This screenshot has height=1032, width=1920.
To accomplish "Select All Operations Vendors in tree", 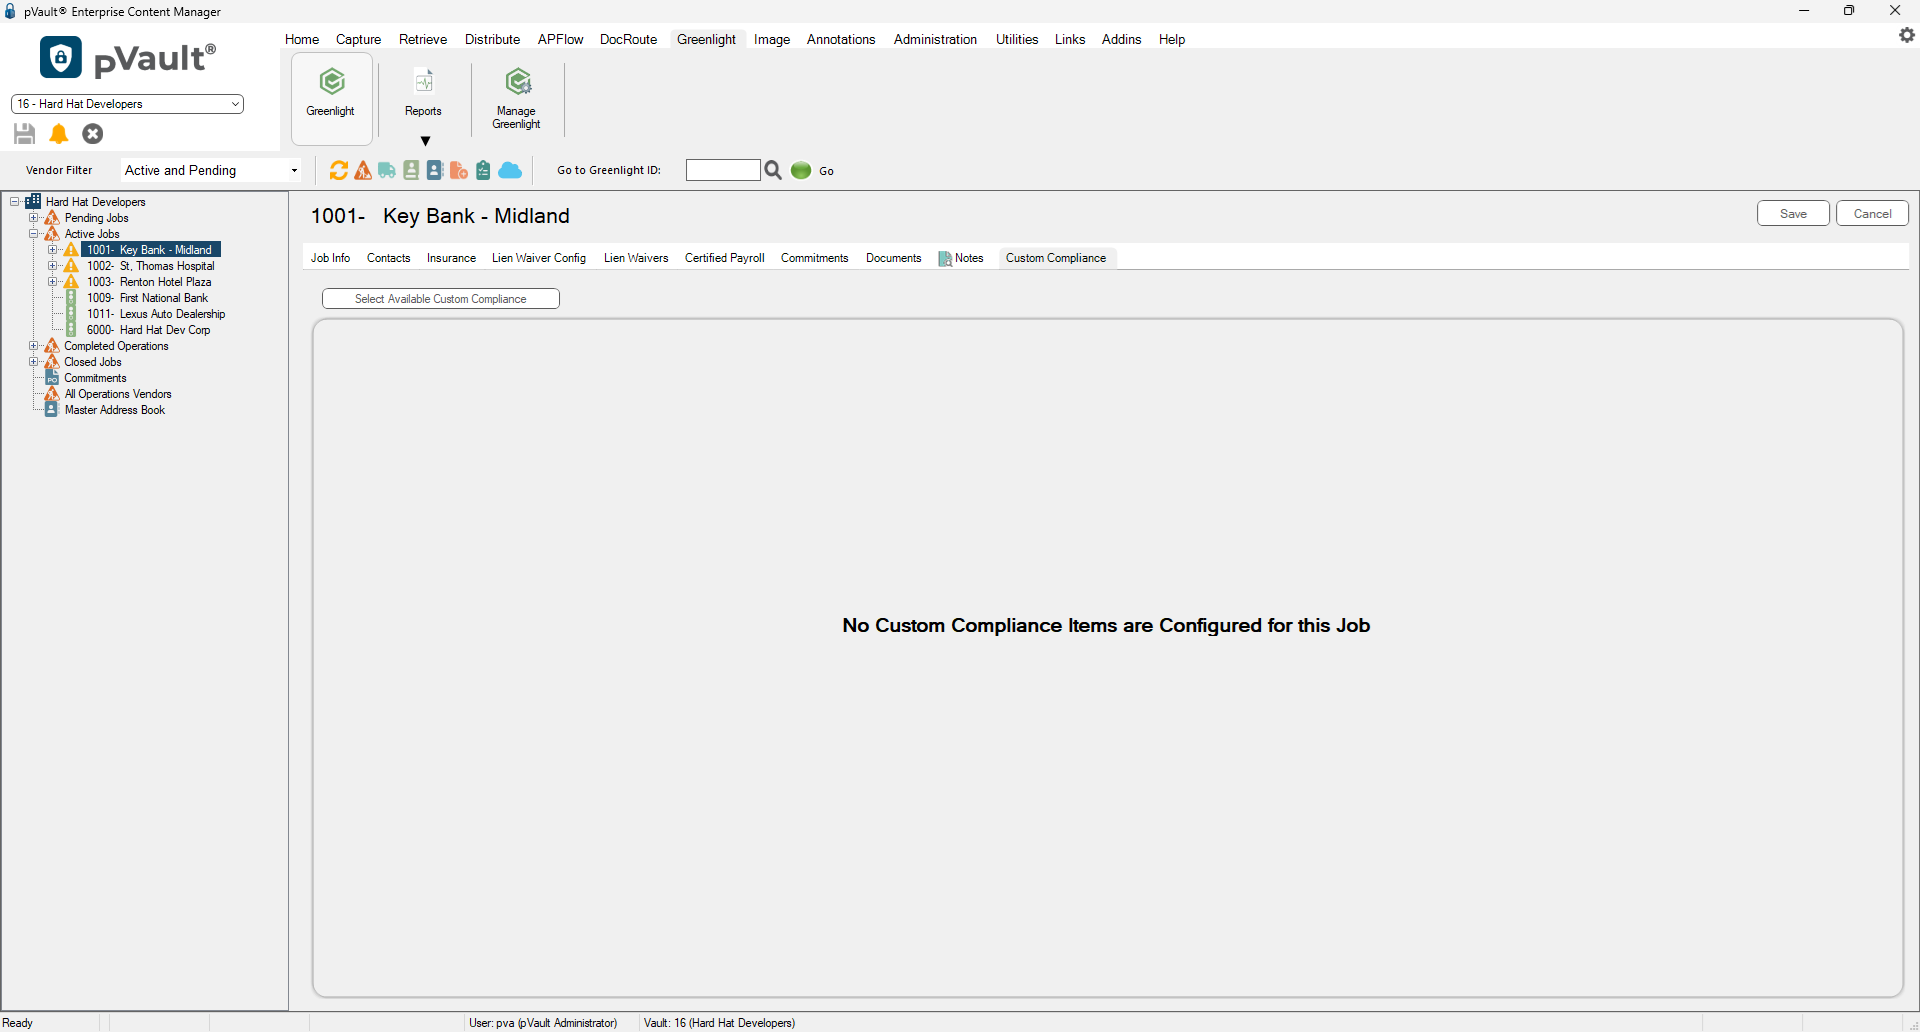I will click(x=118, y=394).
